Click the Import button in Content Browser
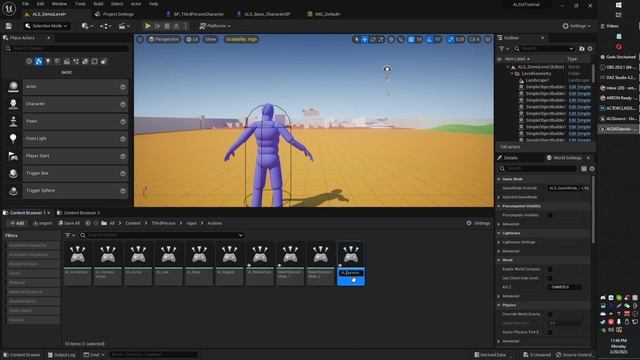This screenshot has height=360, width=640. coord(42,223)
